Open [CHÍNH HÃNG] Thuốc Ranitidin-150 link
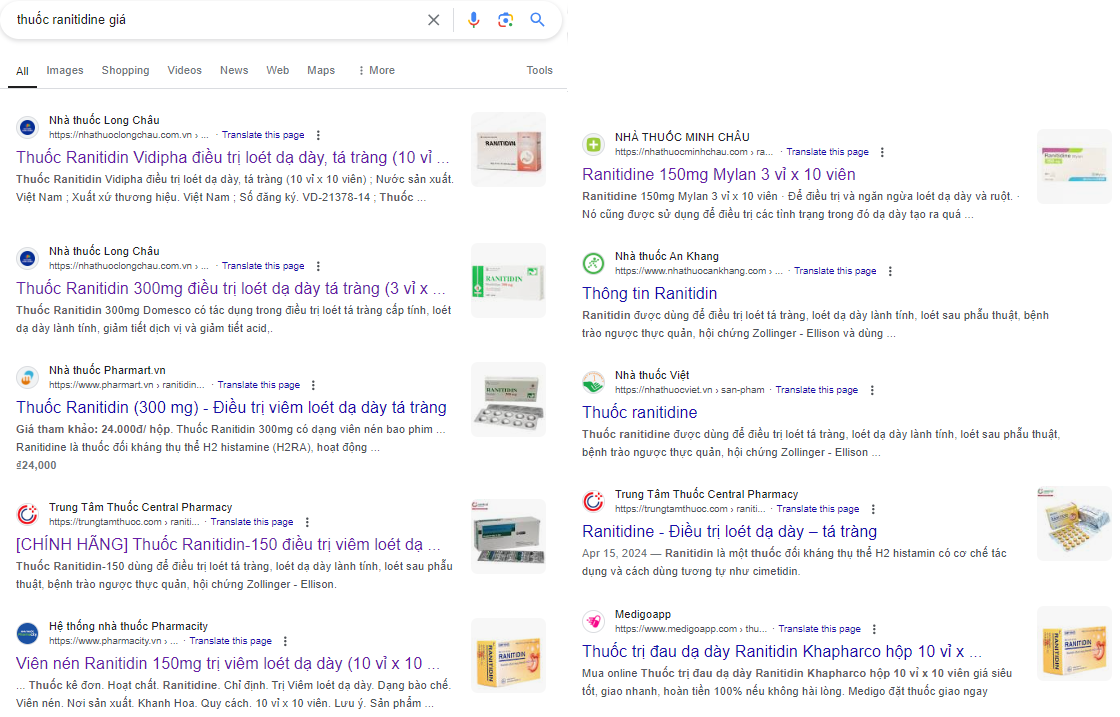 coord(229,545)
